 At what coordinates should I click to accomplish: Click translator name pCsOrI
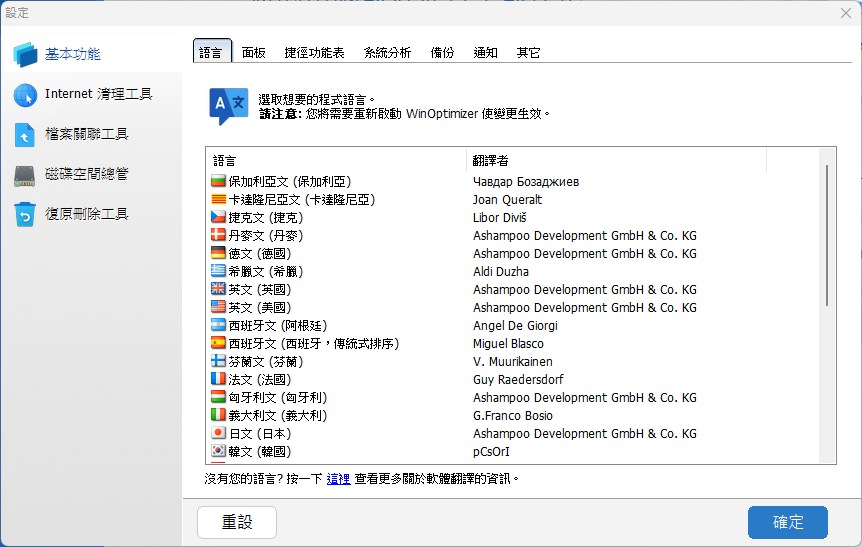coord(491,451)
